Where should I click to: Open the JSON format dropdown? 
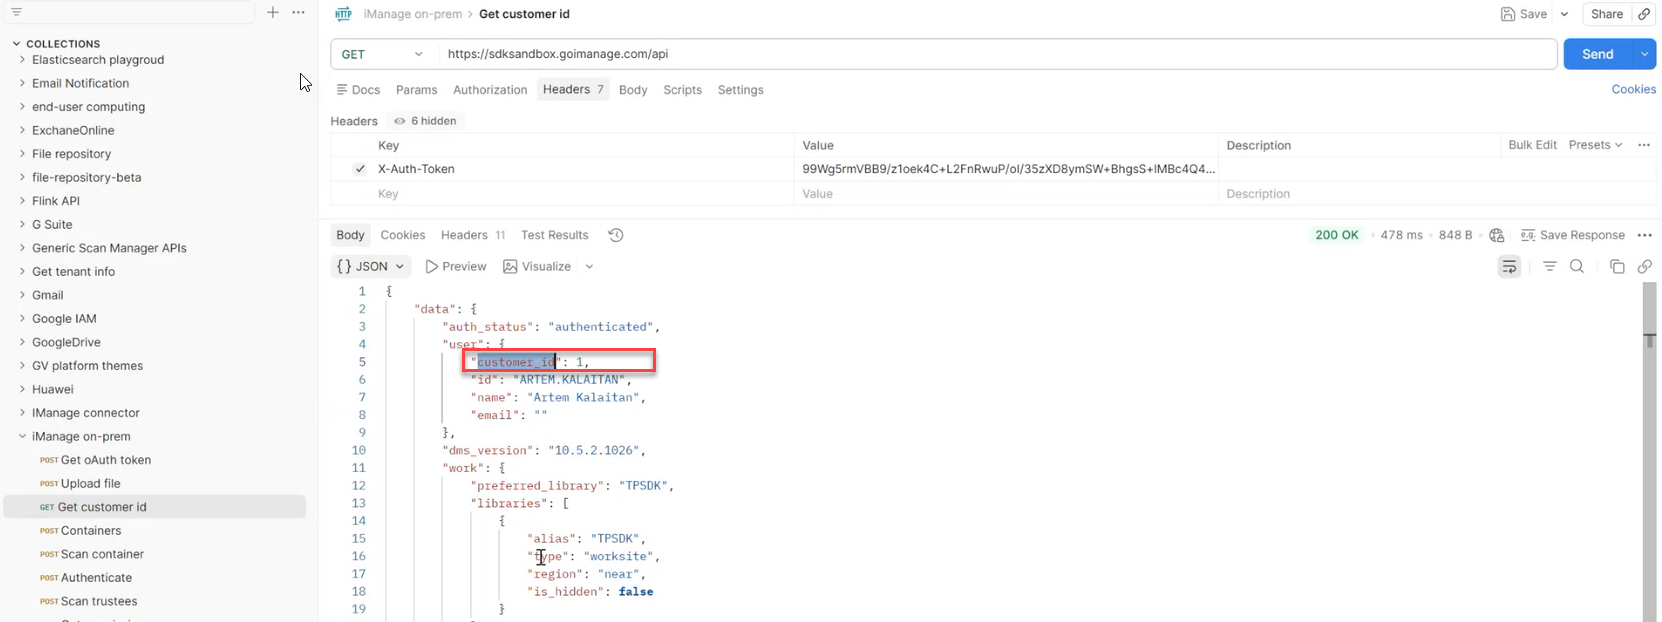(370, 266)
